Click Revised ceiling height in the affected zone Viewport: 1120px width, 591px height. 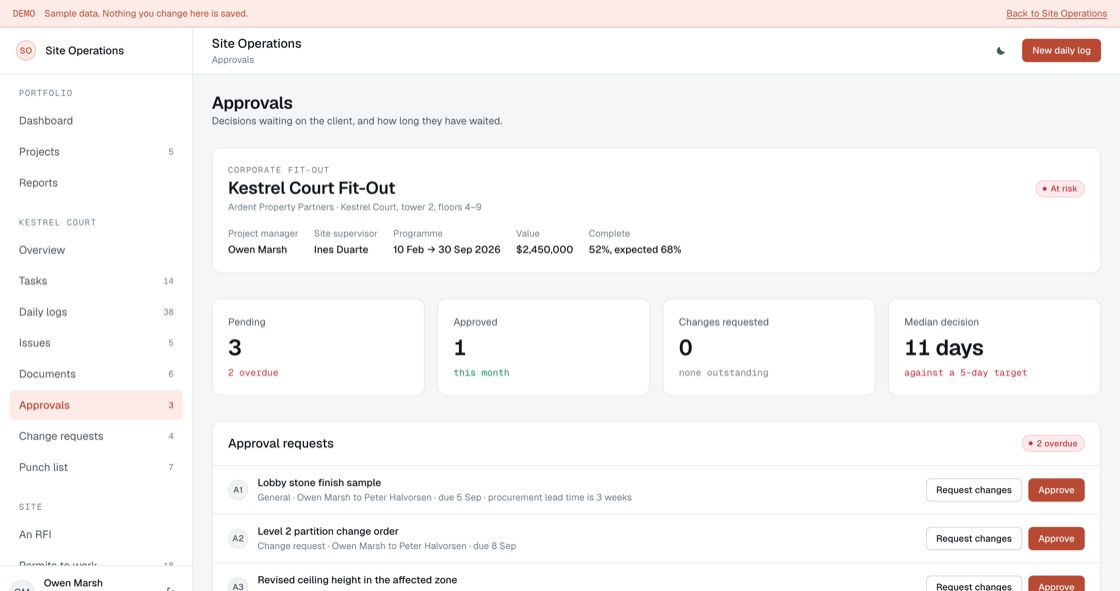point(357,580)
